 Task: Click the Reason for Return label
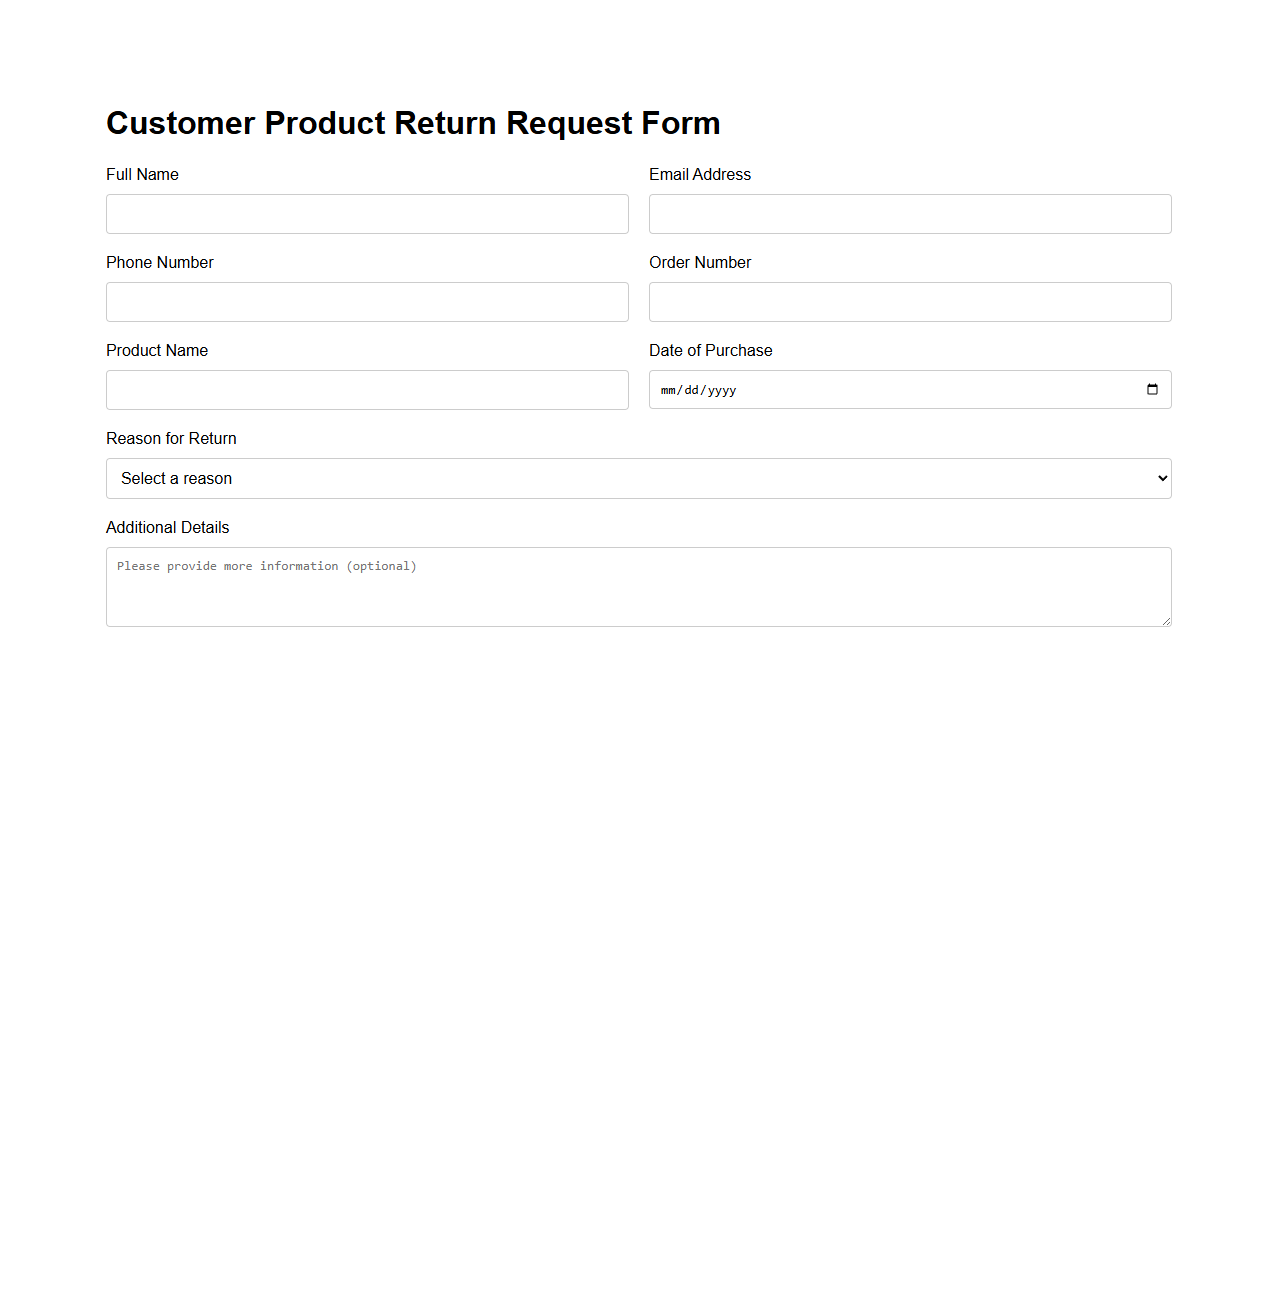pos(171,438)
